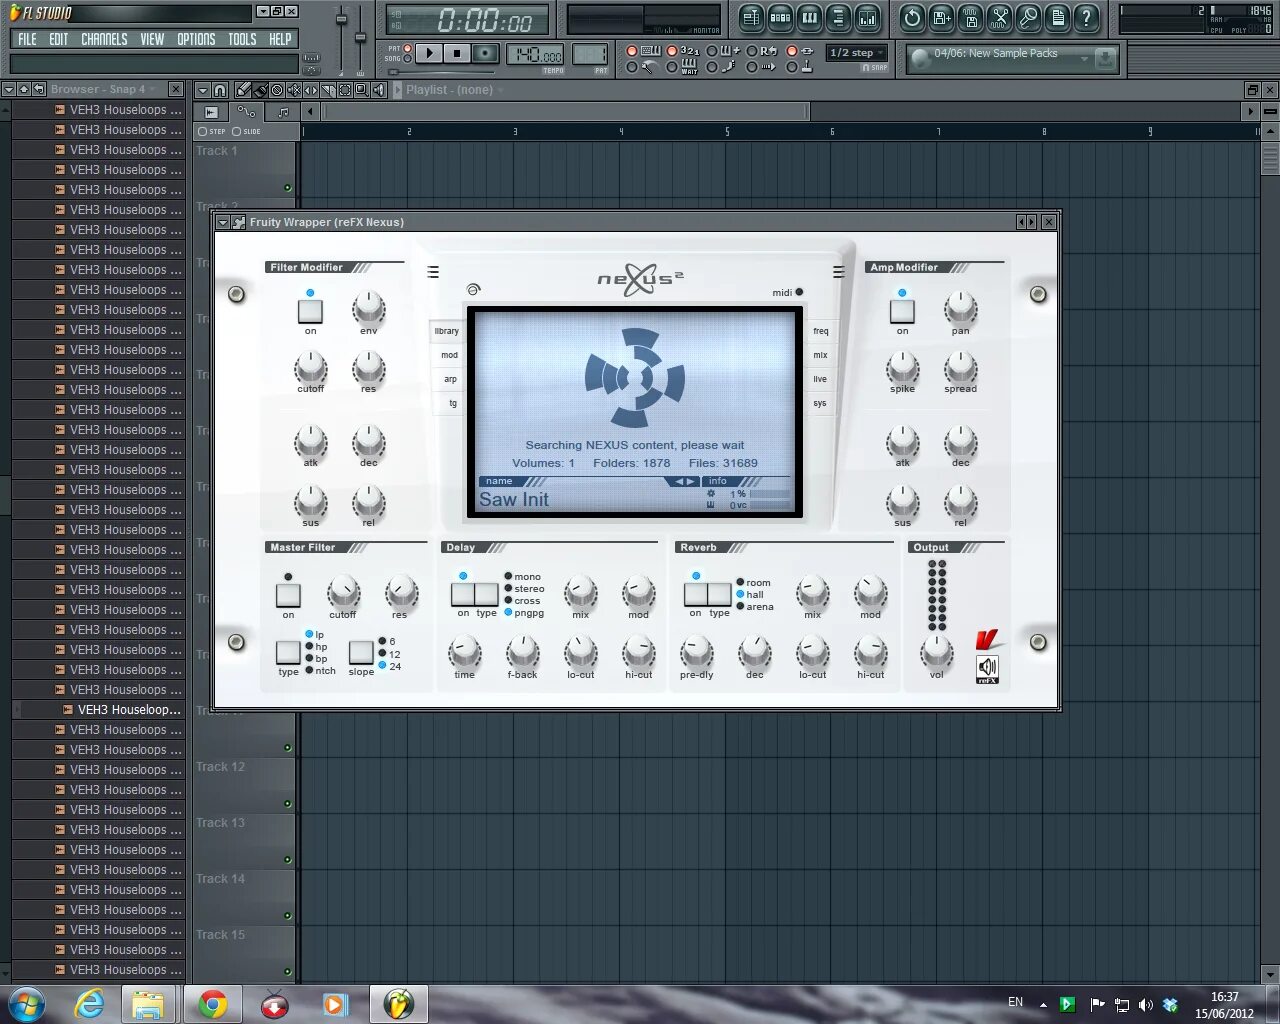1280x1024 pixels.
Task: Click the browser collapse structure up-arrow icon
Action: [23, 89]
